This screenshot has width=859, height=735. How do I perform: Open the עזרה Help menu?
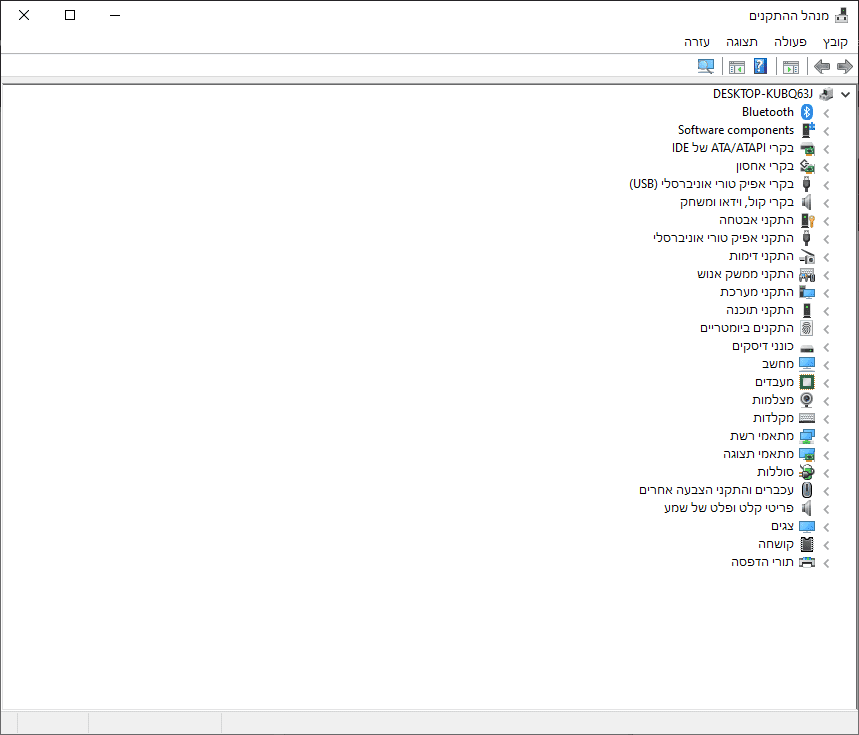pos(697,42)
